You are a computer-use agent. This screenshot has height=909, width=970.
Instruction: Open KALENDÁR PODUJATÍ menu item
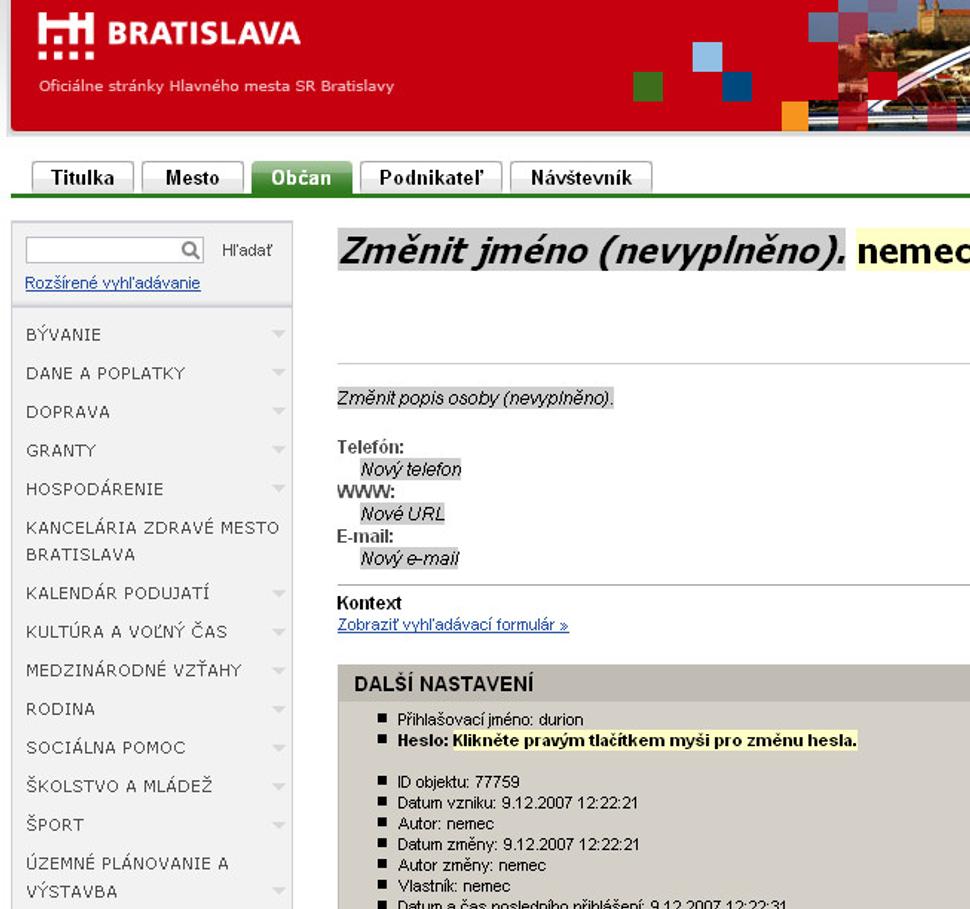click(118, 593)
